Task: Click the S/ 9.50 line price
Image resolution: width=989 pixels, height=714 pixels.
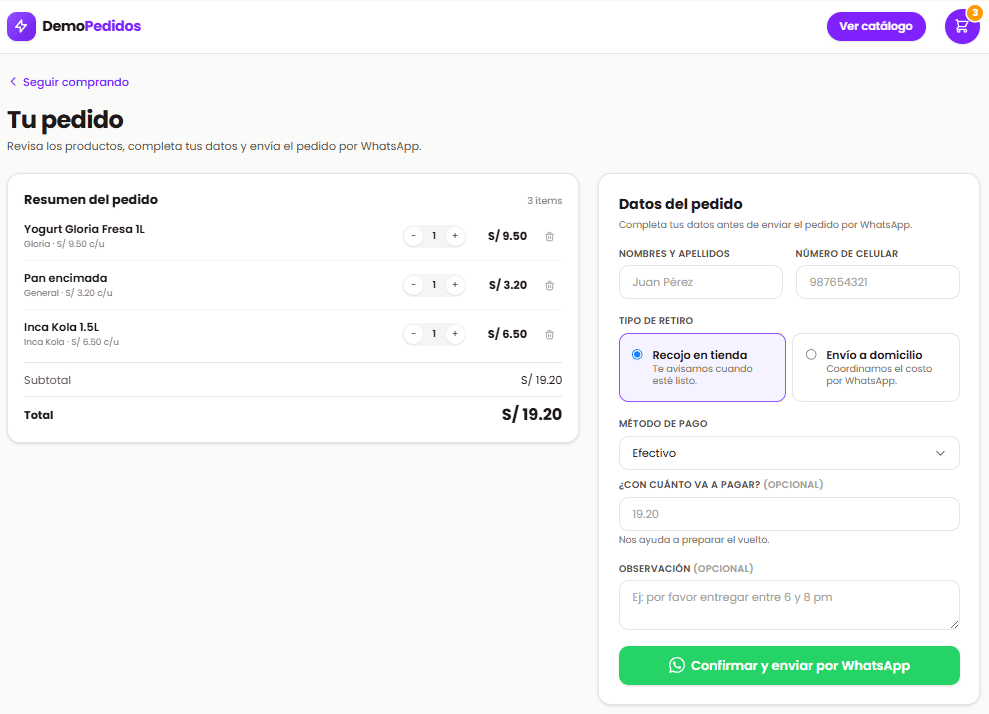Action: (x=507, y=236)
